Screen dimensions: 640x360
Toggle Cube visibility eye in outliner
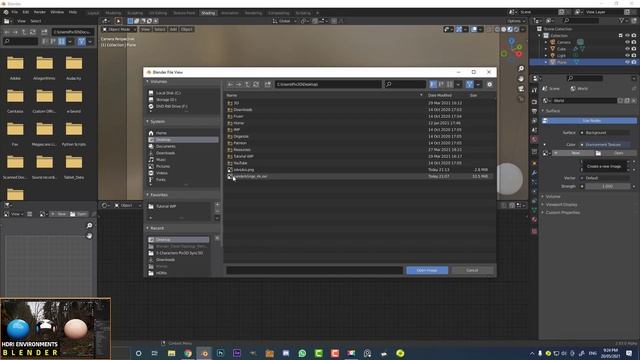click(627, 49)
